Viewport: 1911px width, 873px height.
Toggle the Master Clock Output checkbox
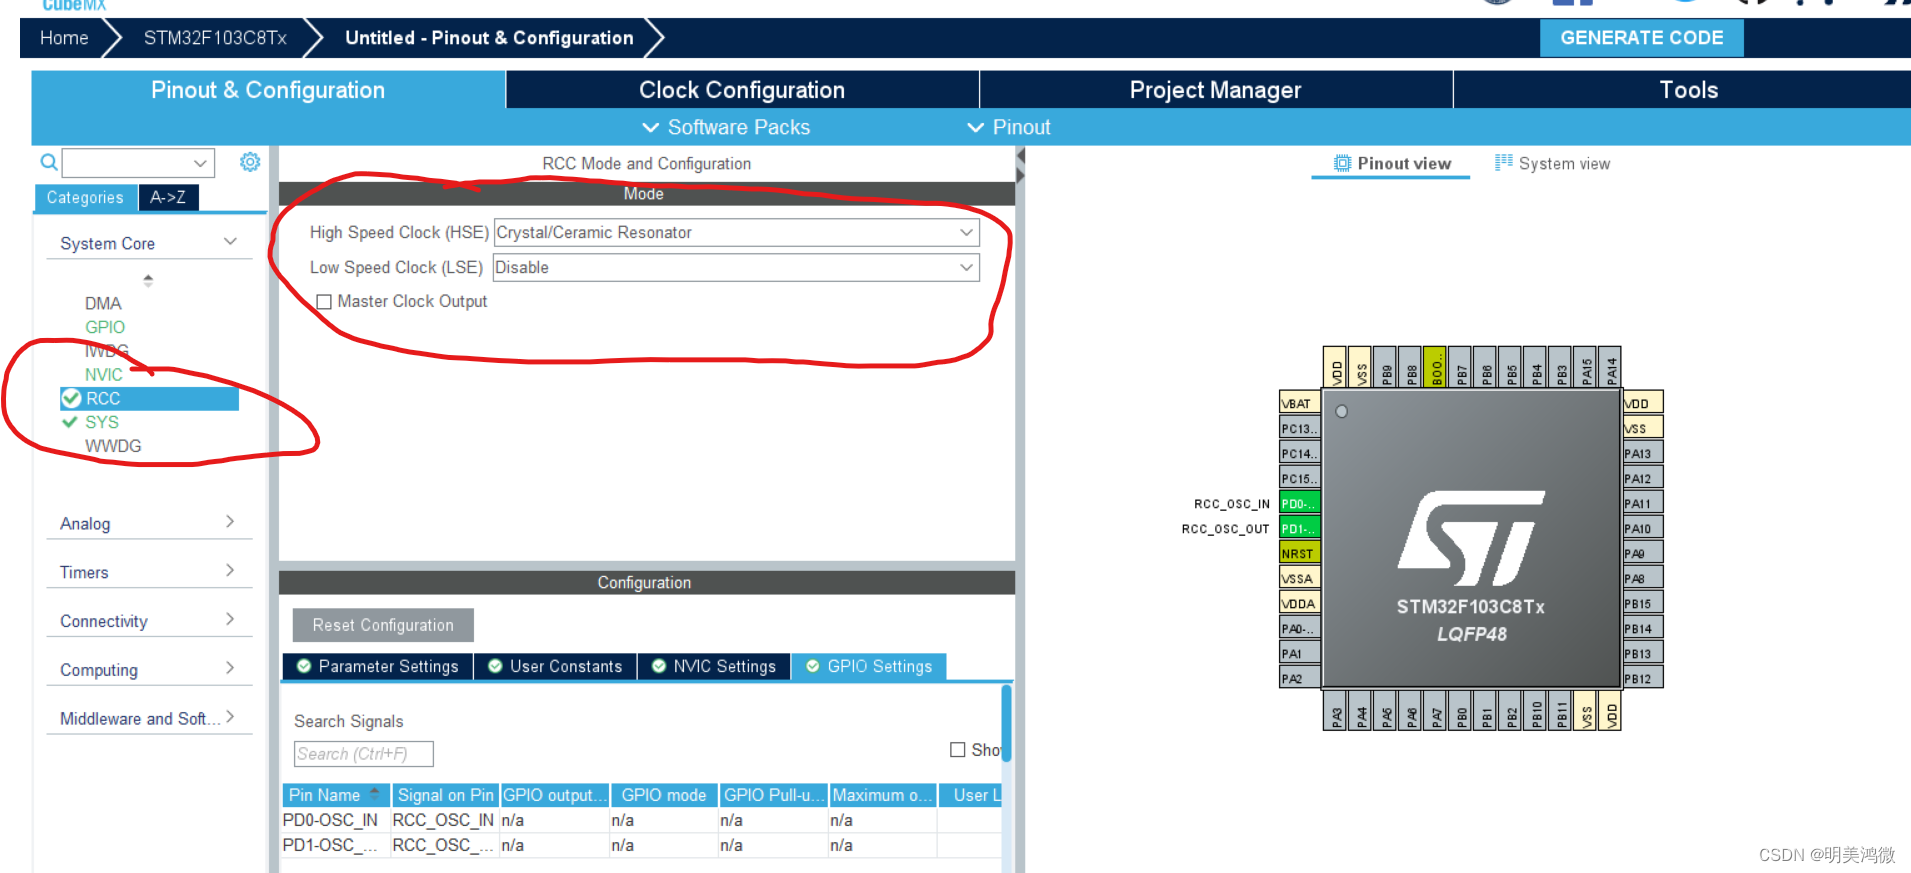pos(324,301)
